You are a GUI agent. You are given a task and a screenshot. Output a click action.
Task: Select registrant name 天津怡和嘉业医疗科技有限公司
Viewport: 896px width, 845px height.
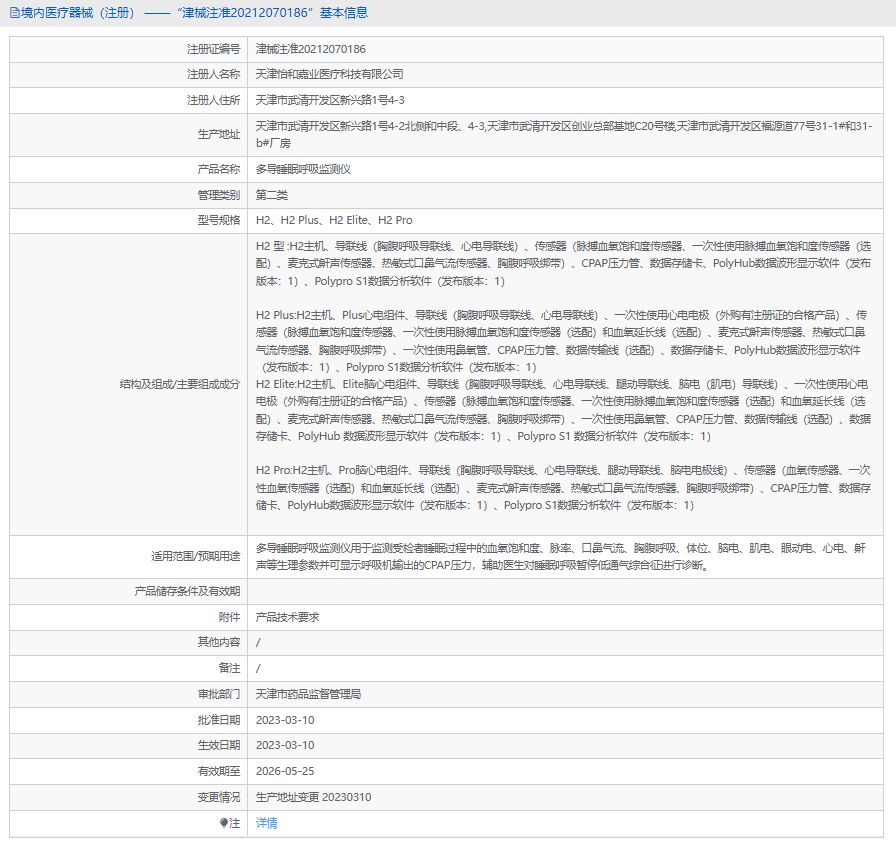[x=330, y=74]
